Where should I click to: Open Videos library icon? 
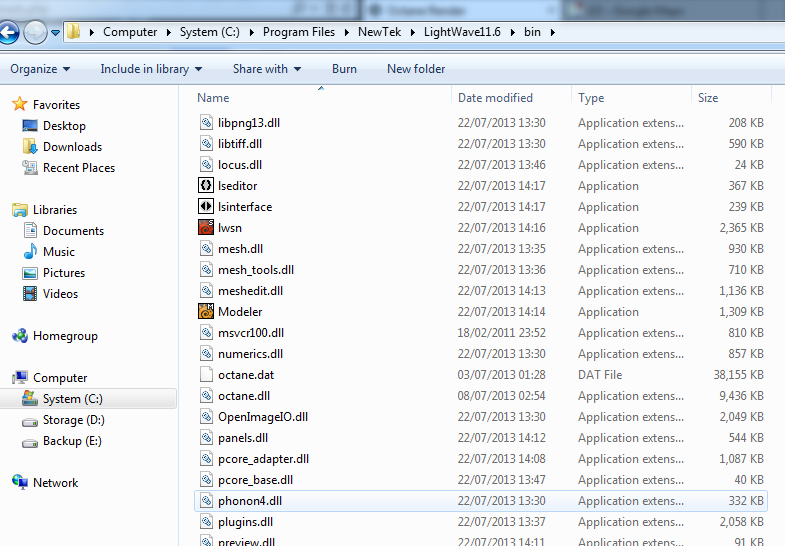point(30,294)
